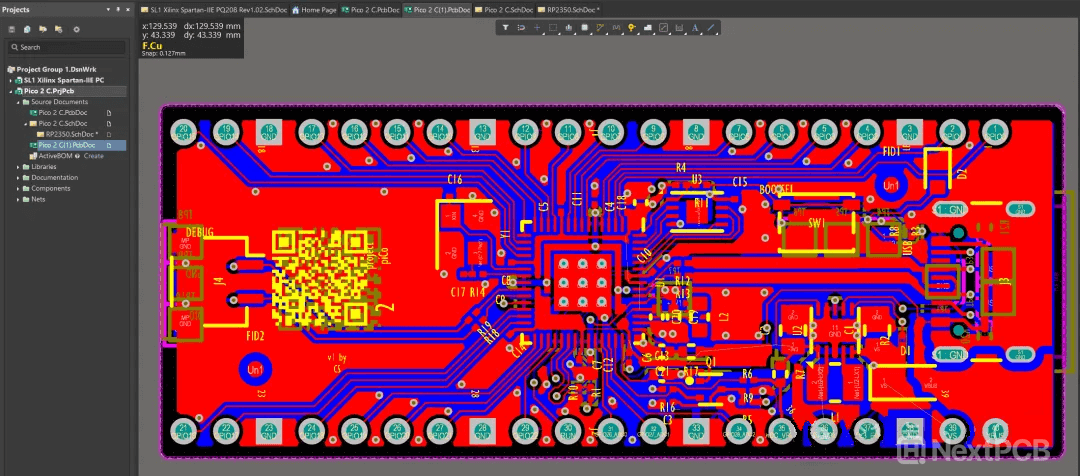Screen dimensions: 1080x476
Task: Open the Projects panel settings gear
Action: [x=77, y=29]
